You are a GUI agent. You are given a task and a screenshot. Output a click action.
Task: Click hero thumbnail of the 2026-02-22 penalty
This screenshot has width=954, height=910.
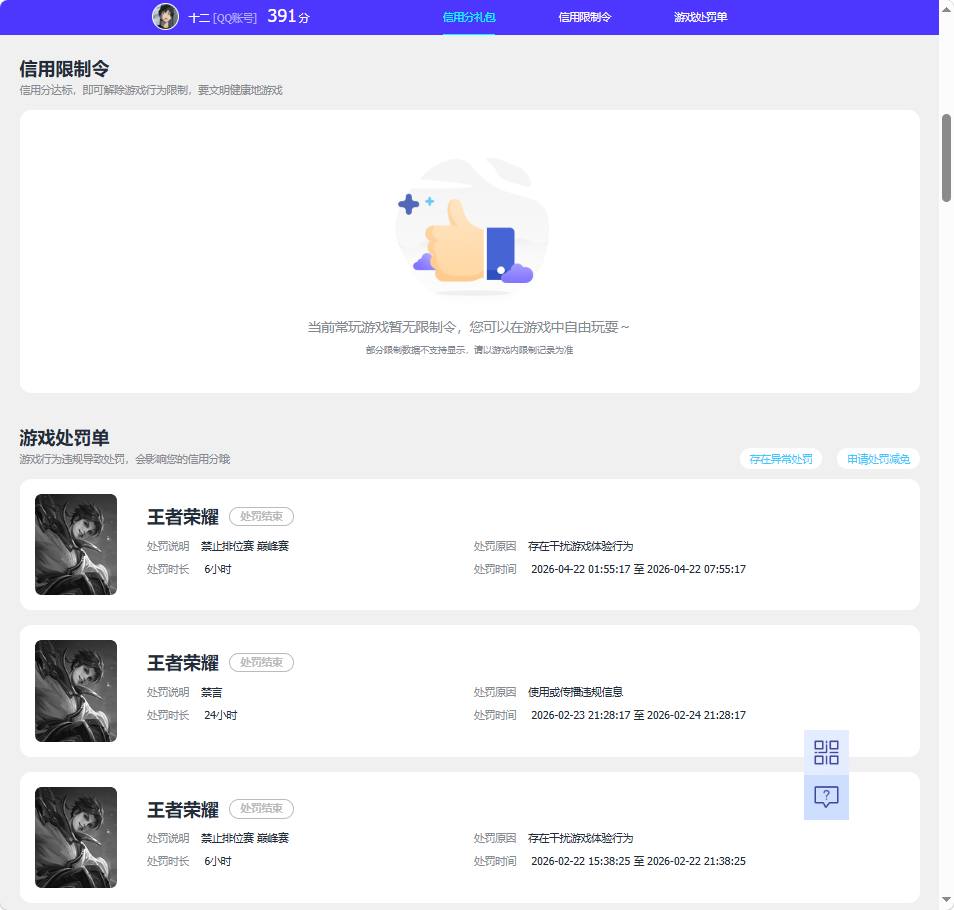(76, 837)
